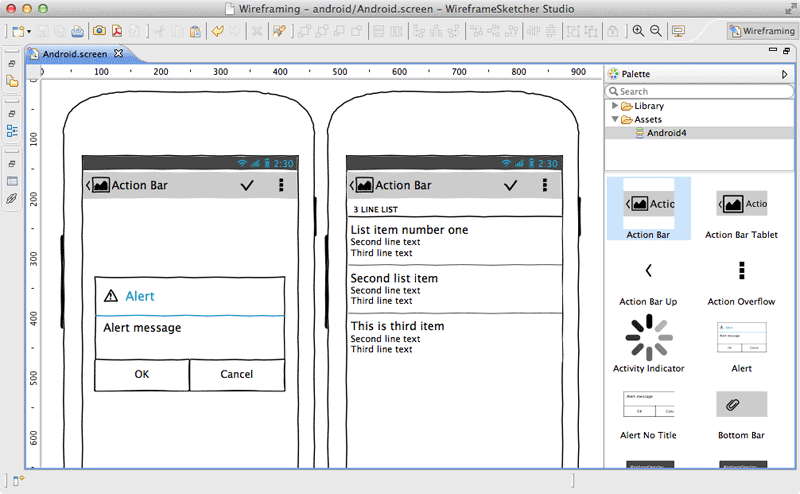Click the print icon in toolbar

coord(77,32)
